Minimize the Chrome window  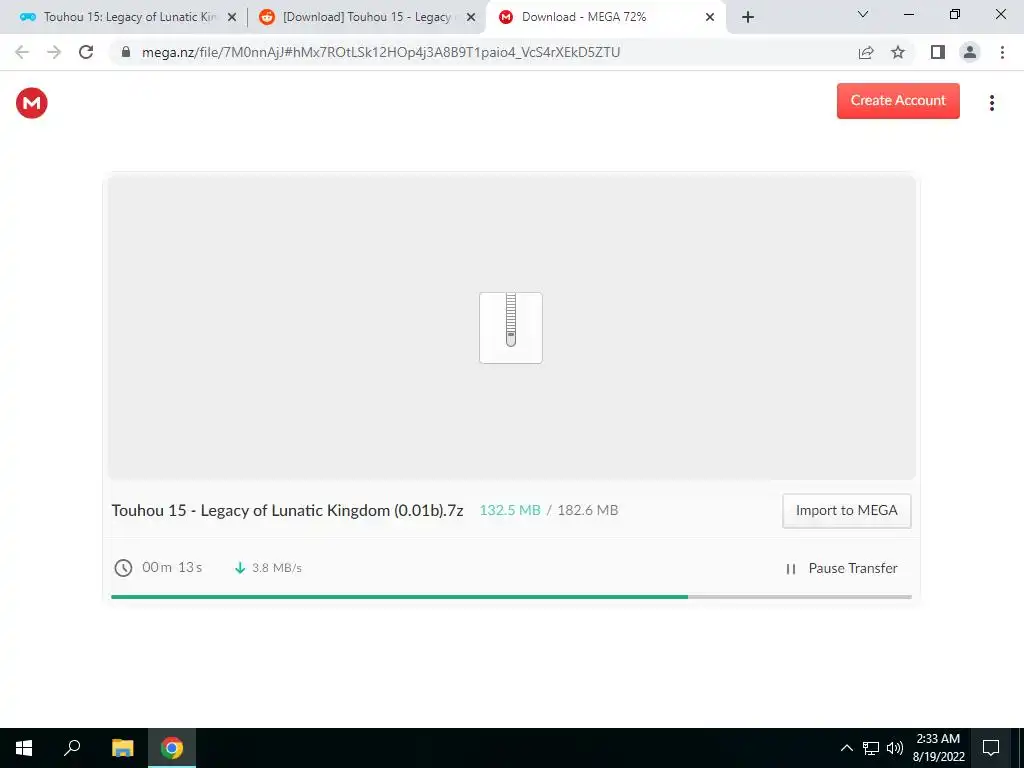coord(908,14)
